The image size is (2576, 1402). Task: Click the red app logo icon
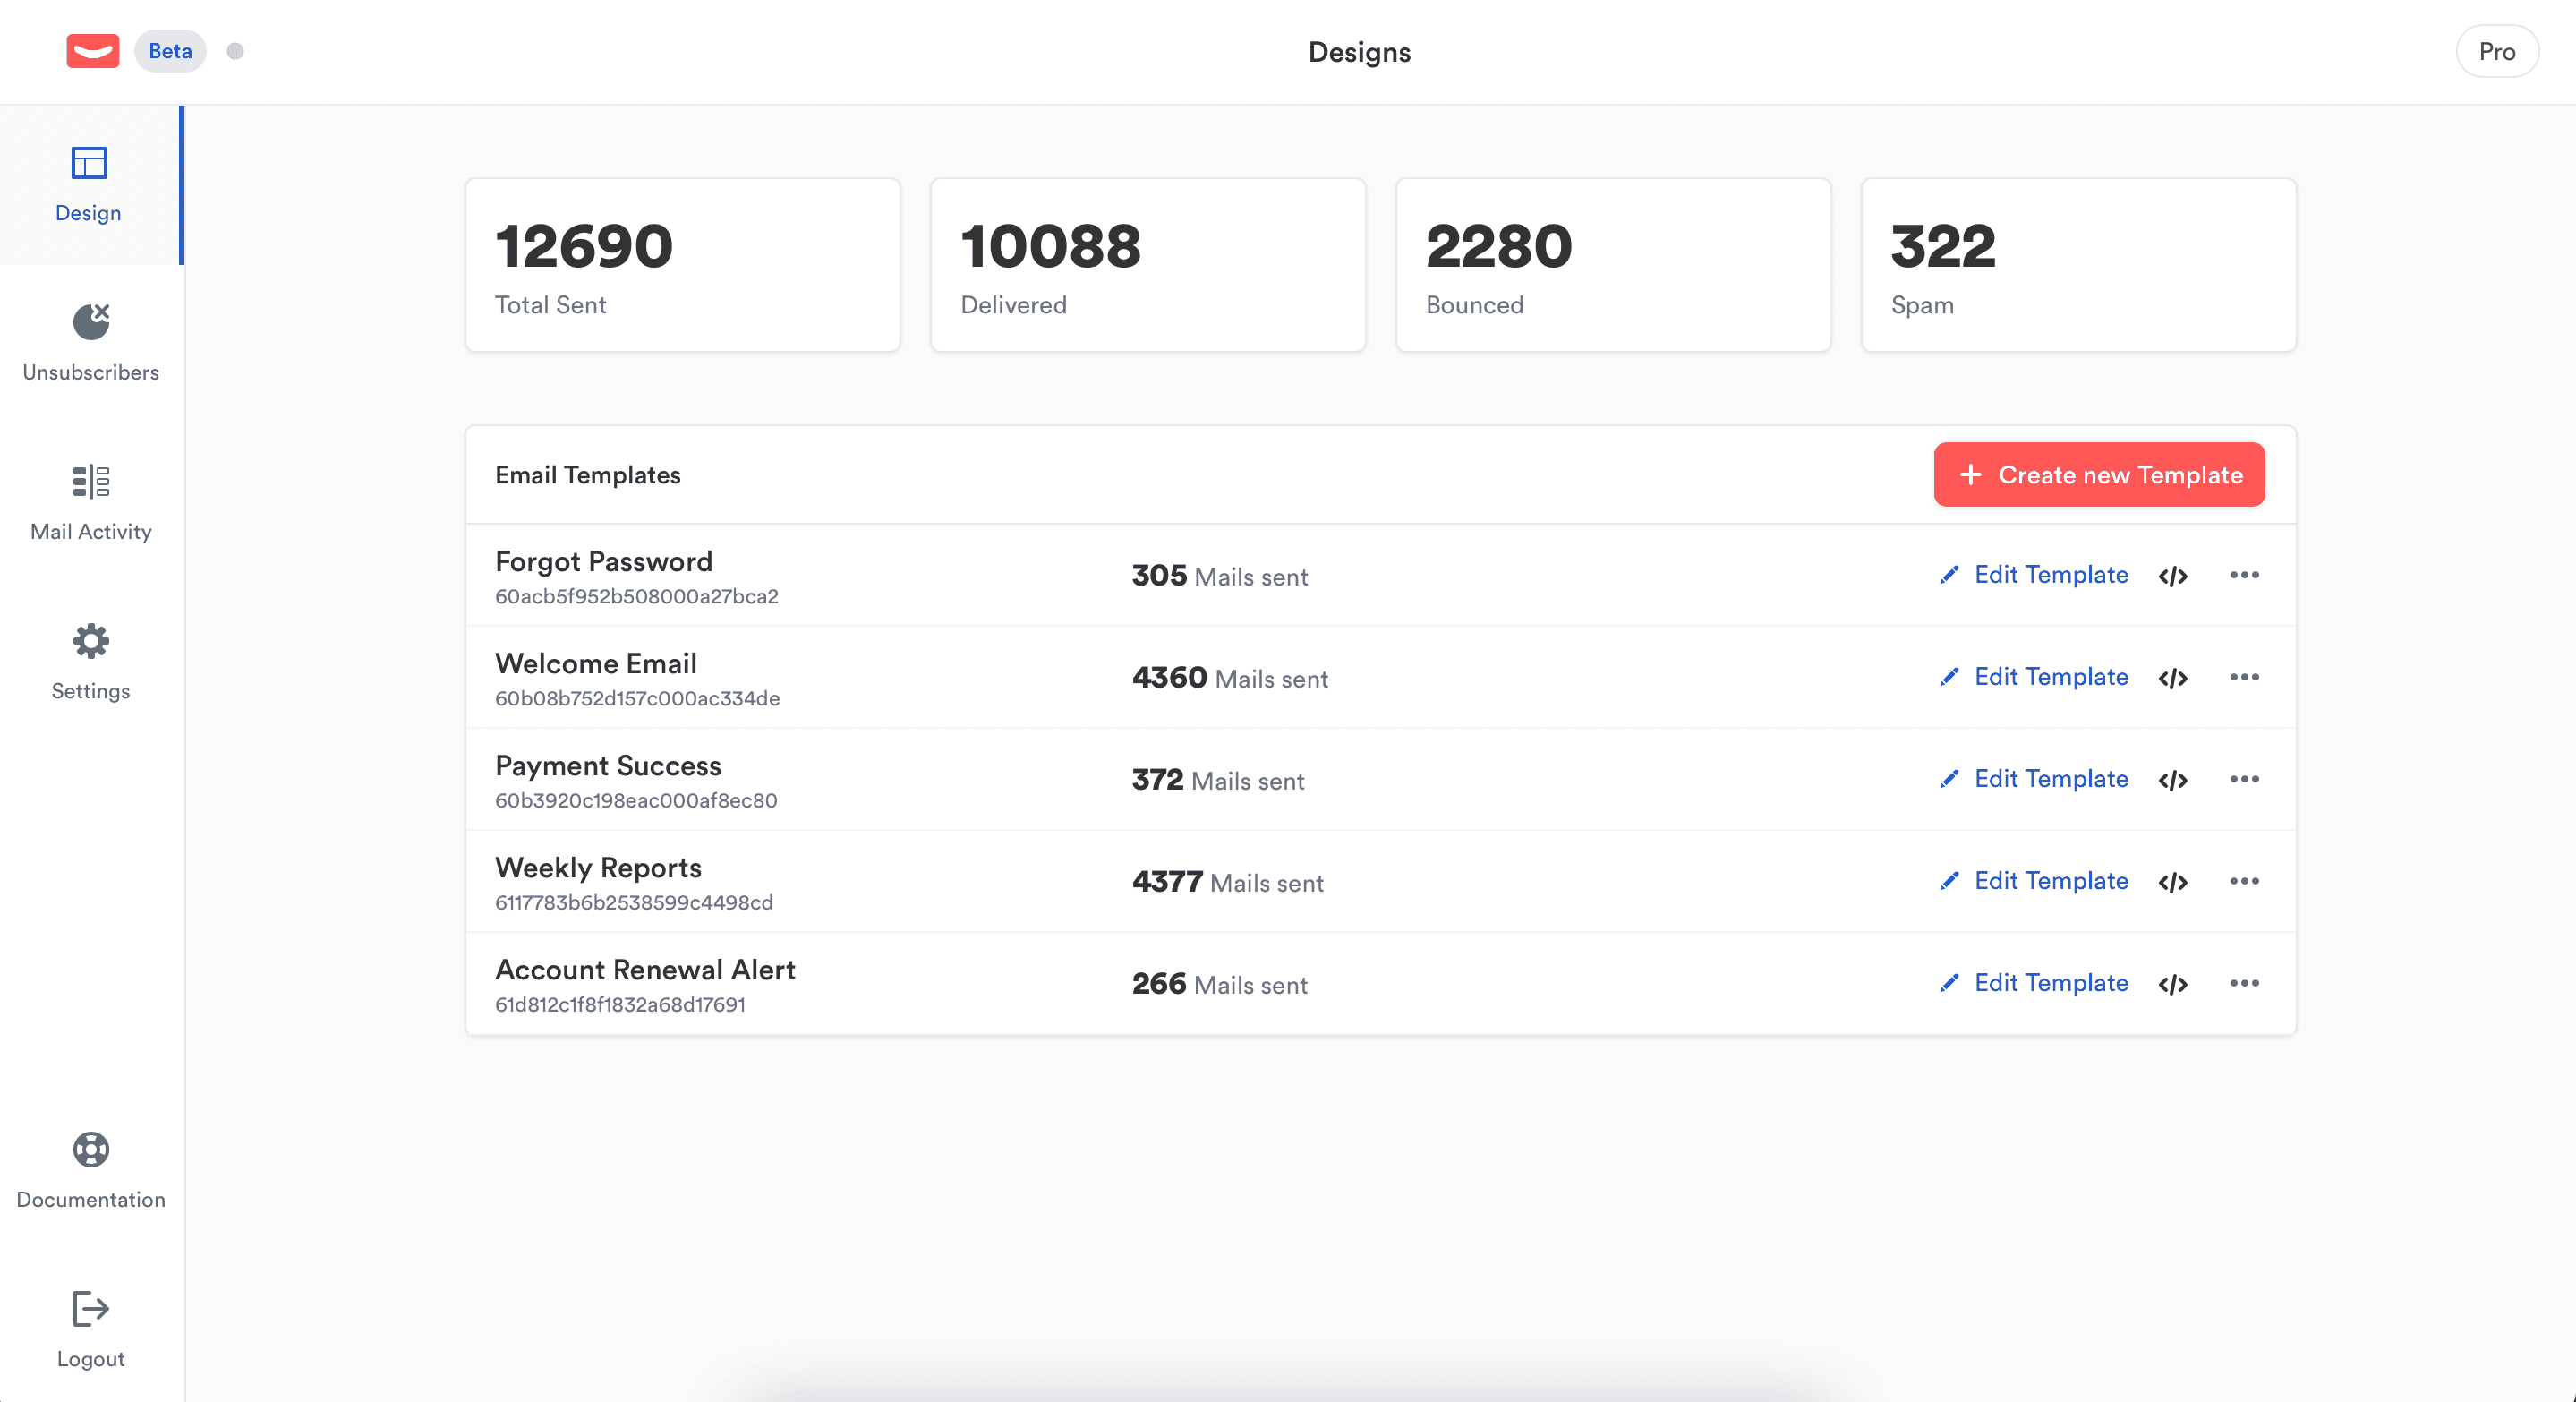92,51
